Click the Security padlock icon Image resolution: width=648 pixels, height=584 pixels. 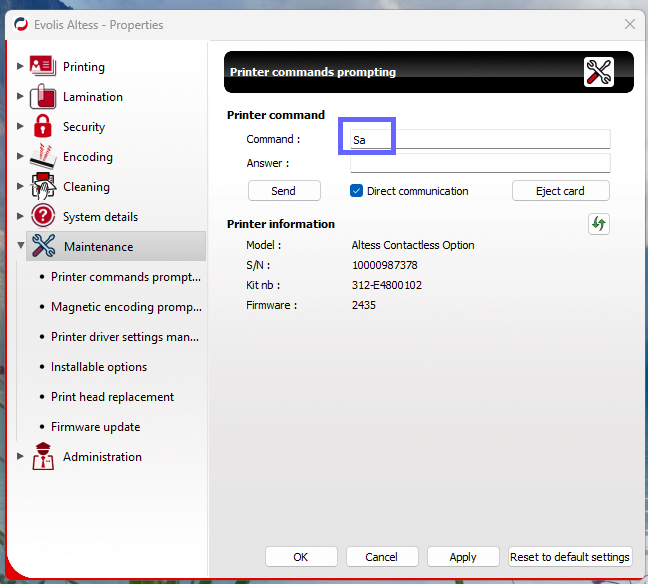[x=43, y=126]
